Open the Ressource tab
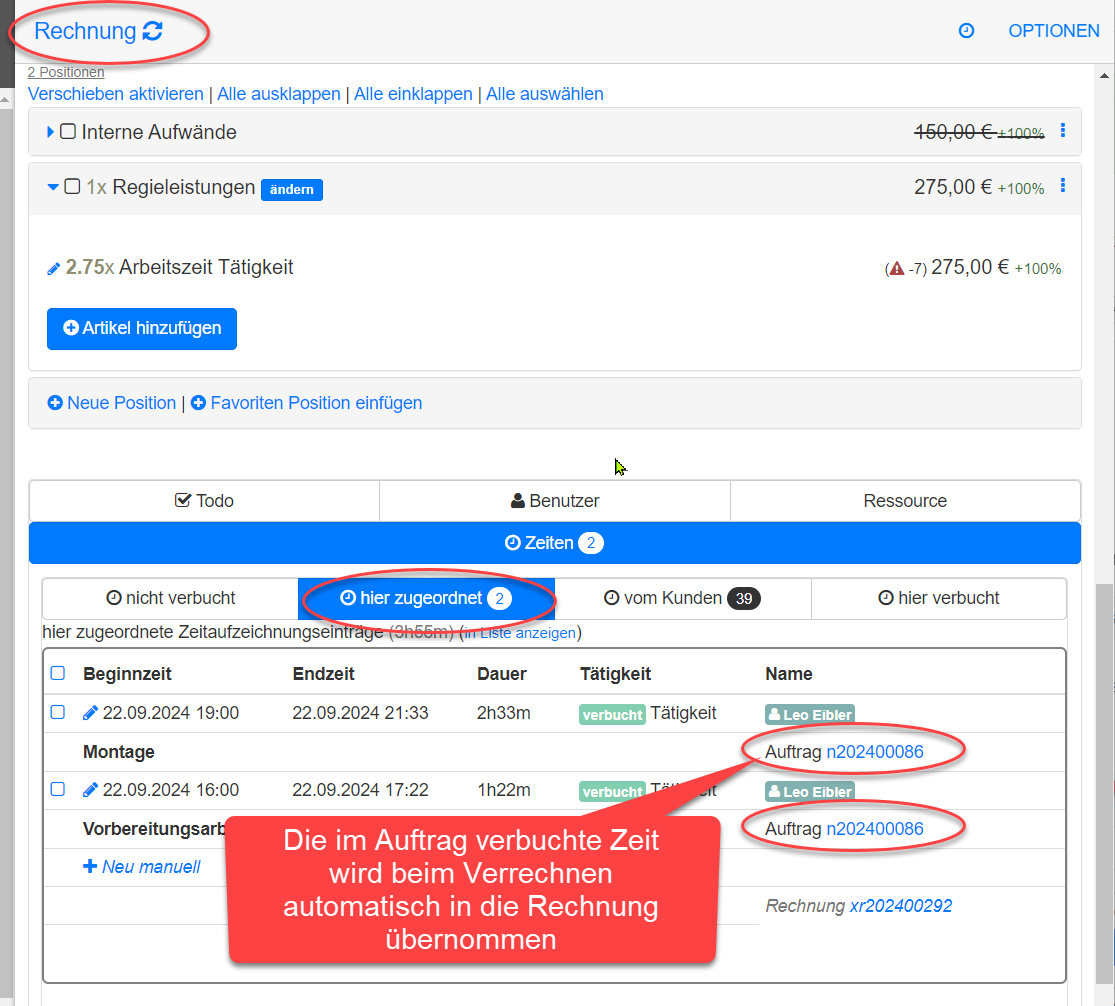1115x1006 pixels. pyautogui.click(x=905, y=501)
